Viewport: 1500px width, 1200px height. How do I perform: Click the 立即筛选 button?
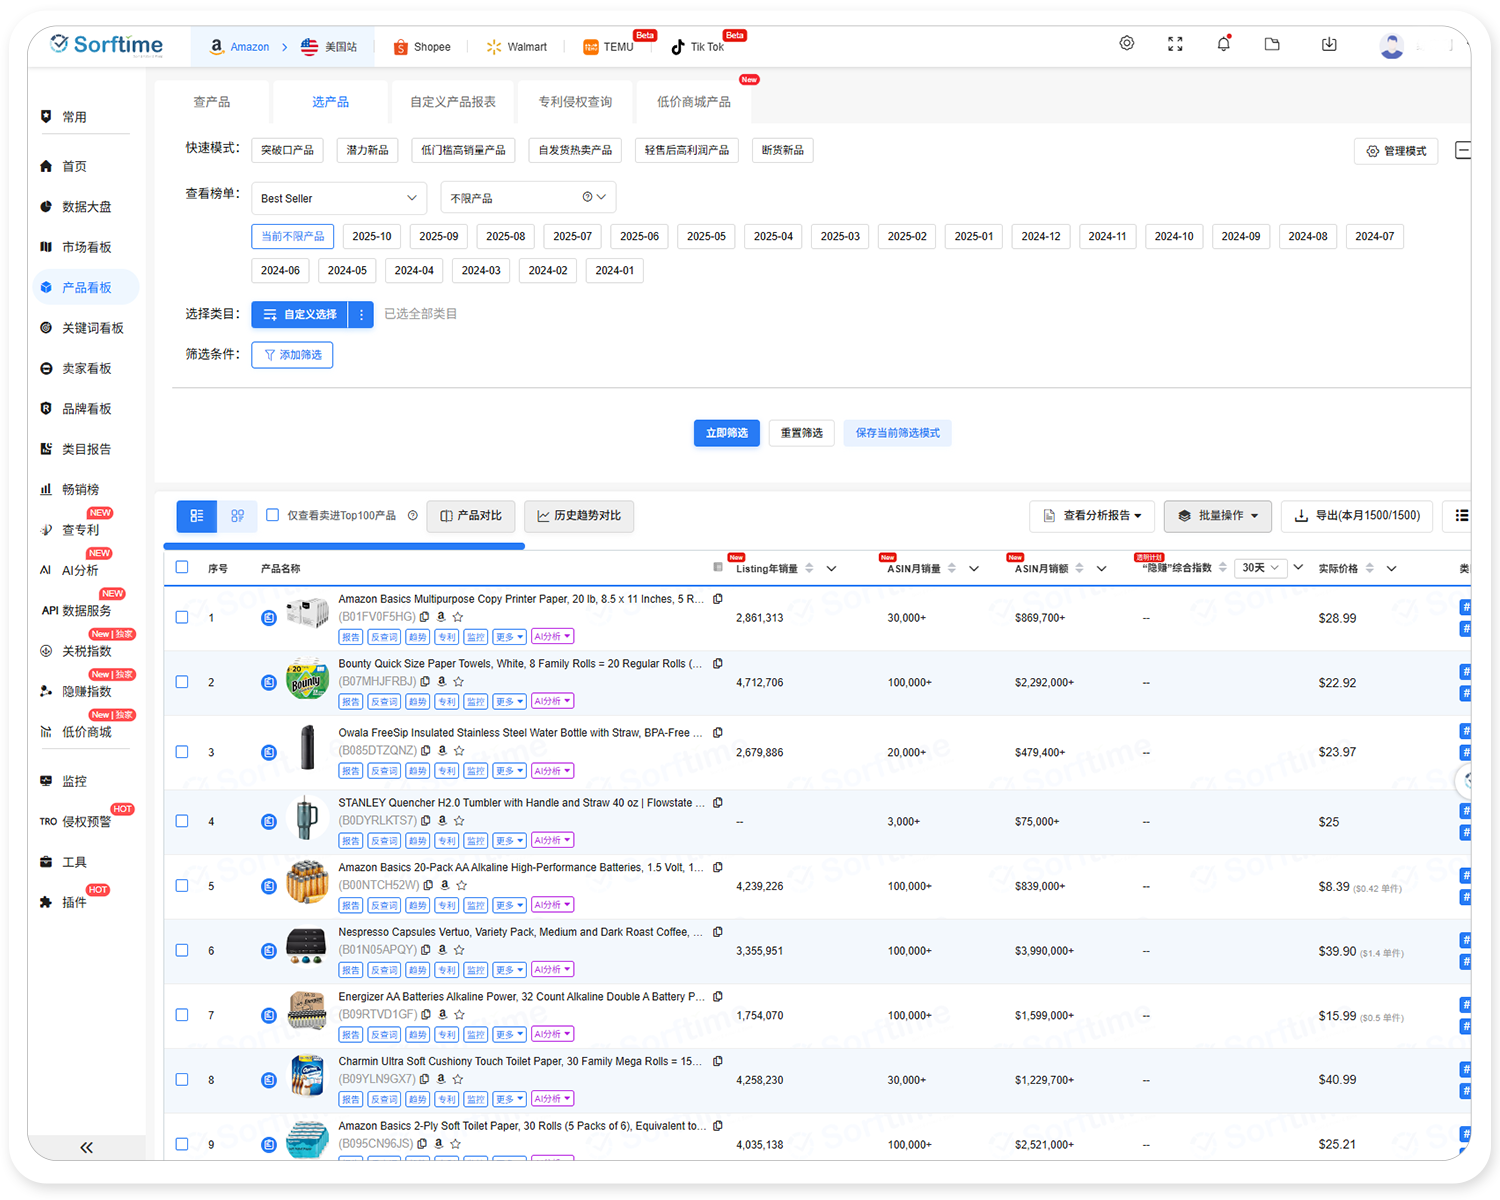[726, 433]
